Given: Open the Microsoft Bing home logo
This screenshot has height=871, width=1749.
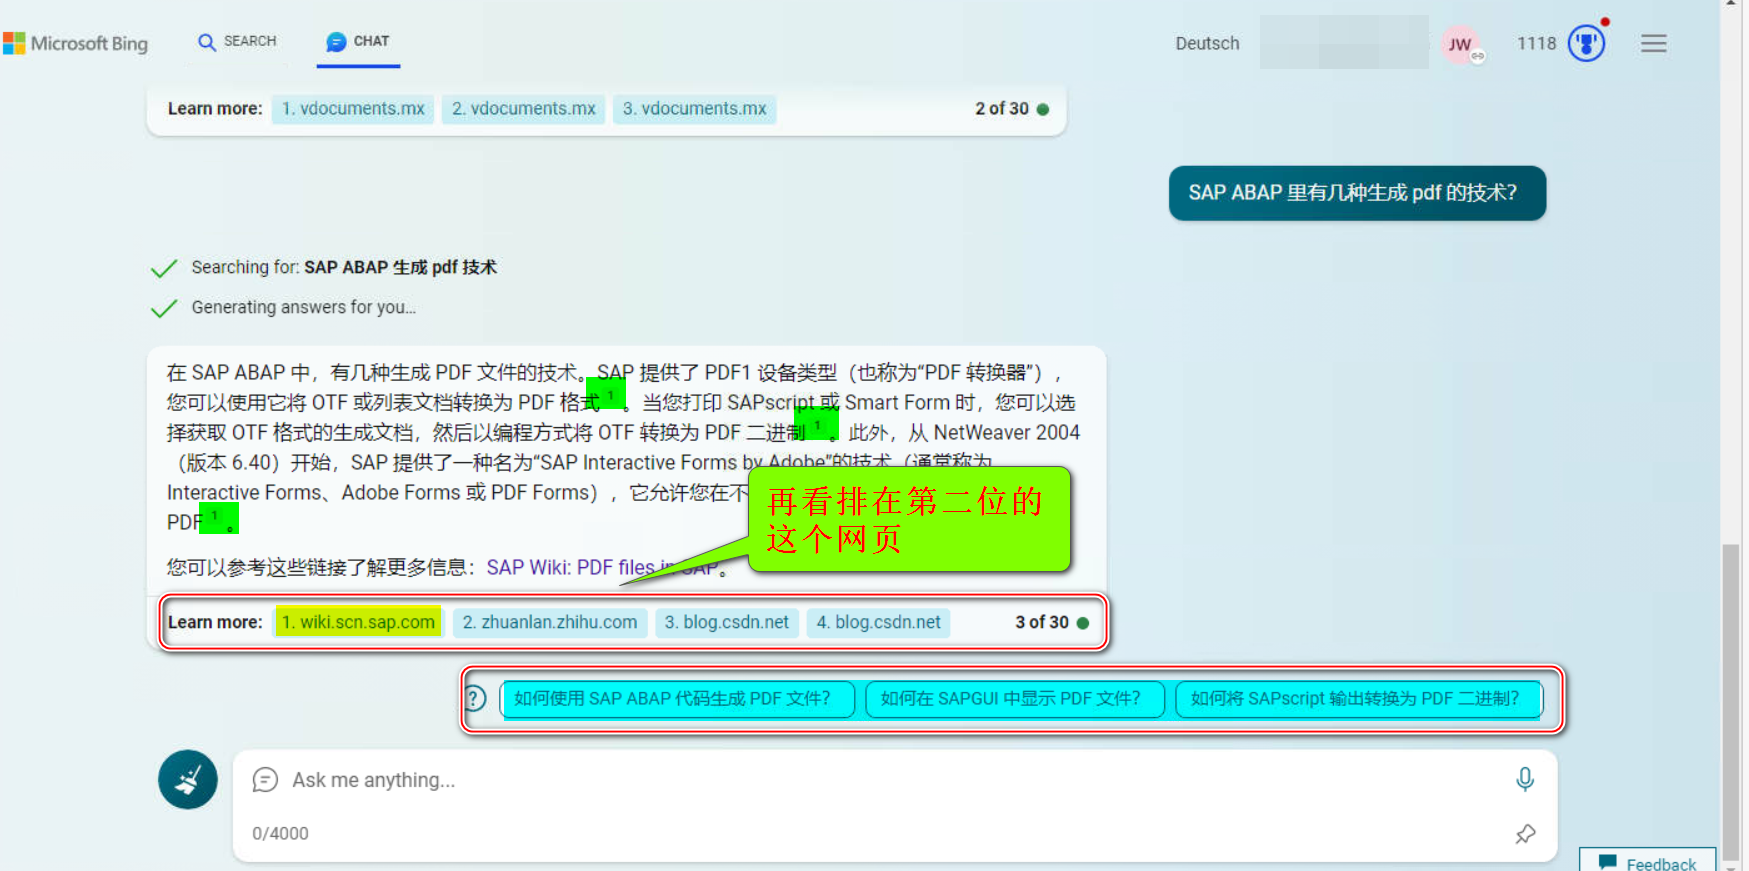Looking at the screenshot, I should tap(76, 43).
